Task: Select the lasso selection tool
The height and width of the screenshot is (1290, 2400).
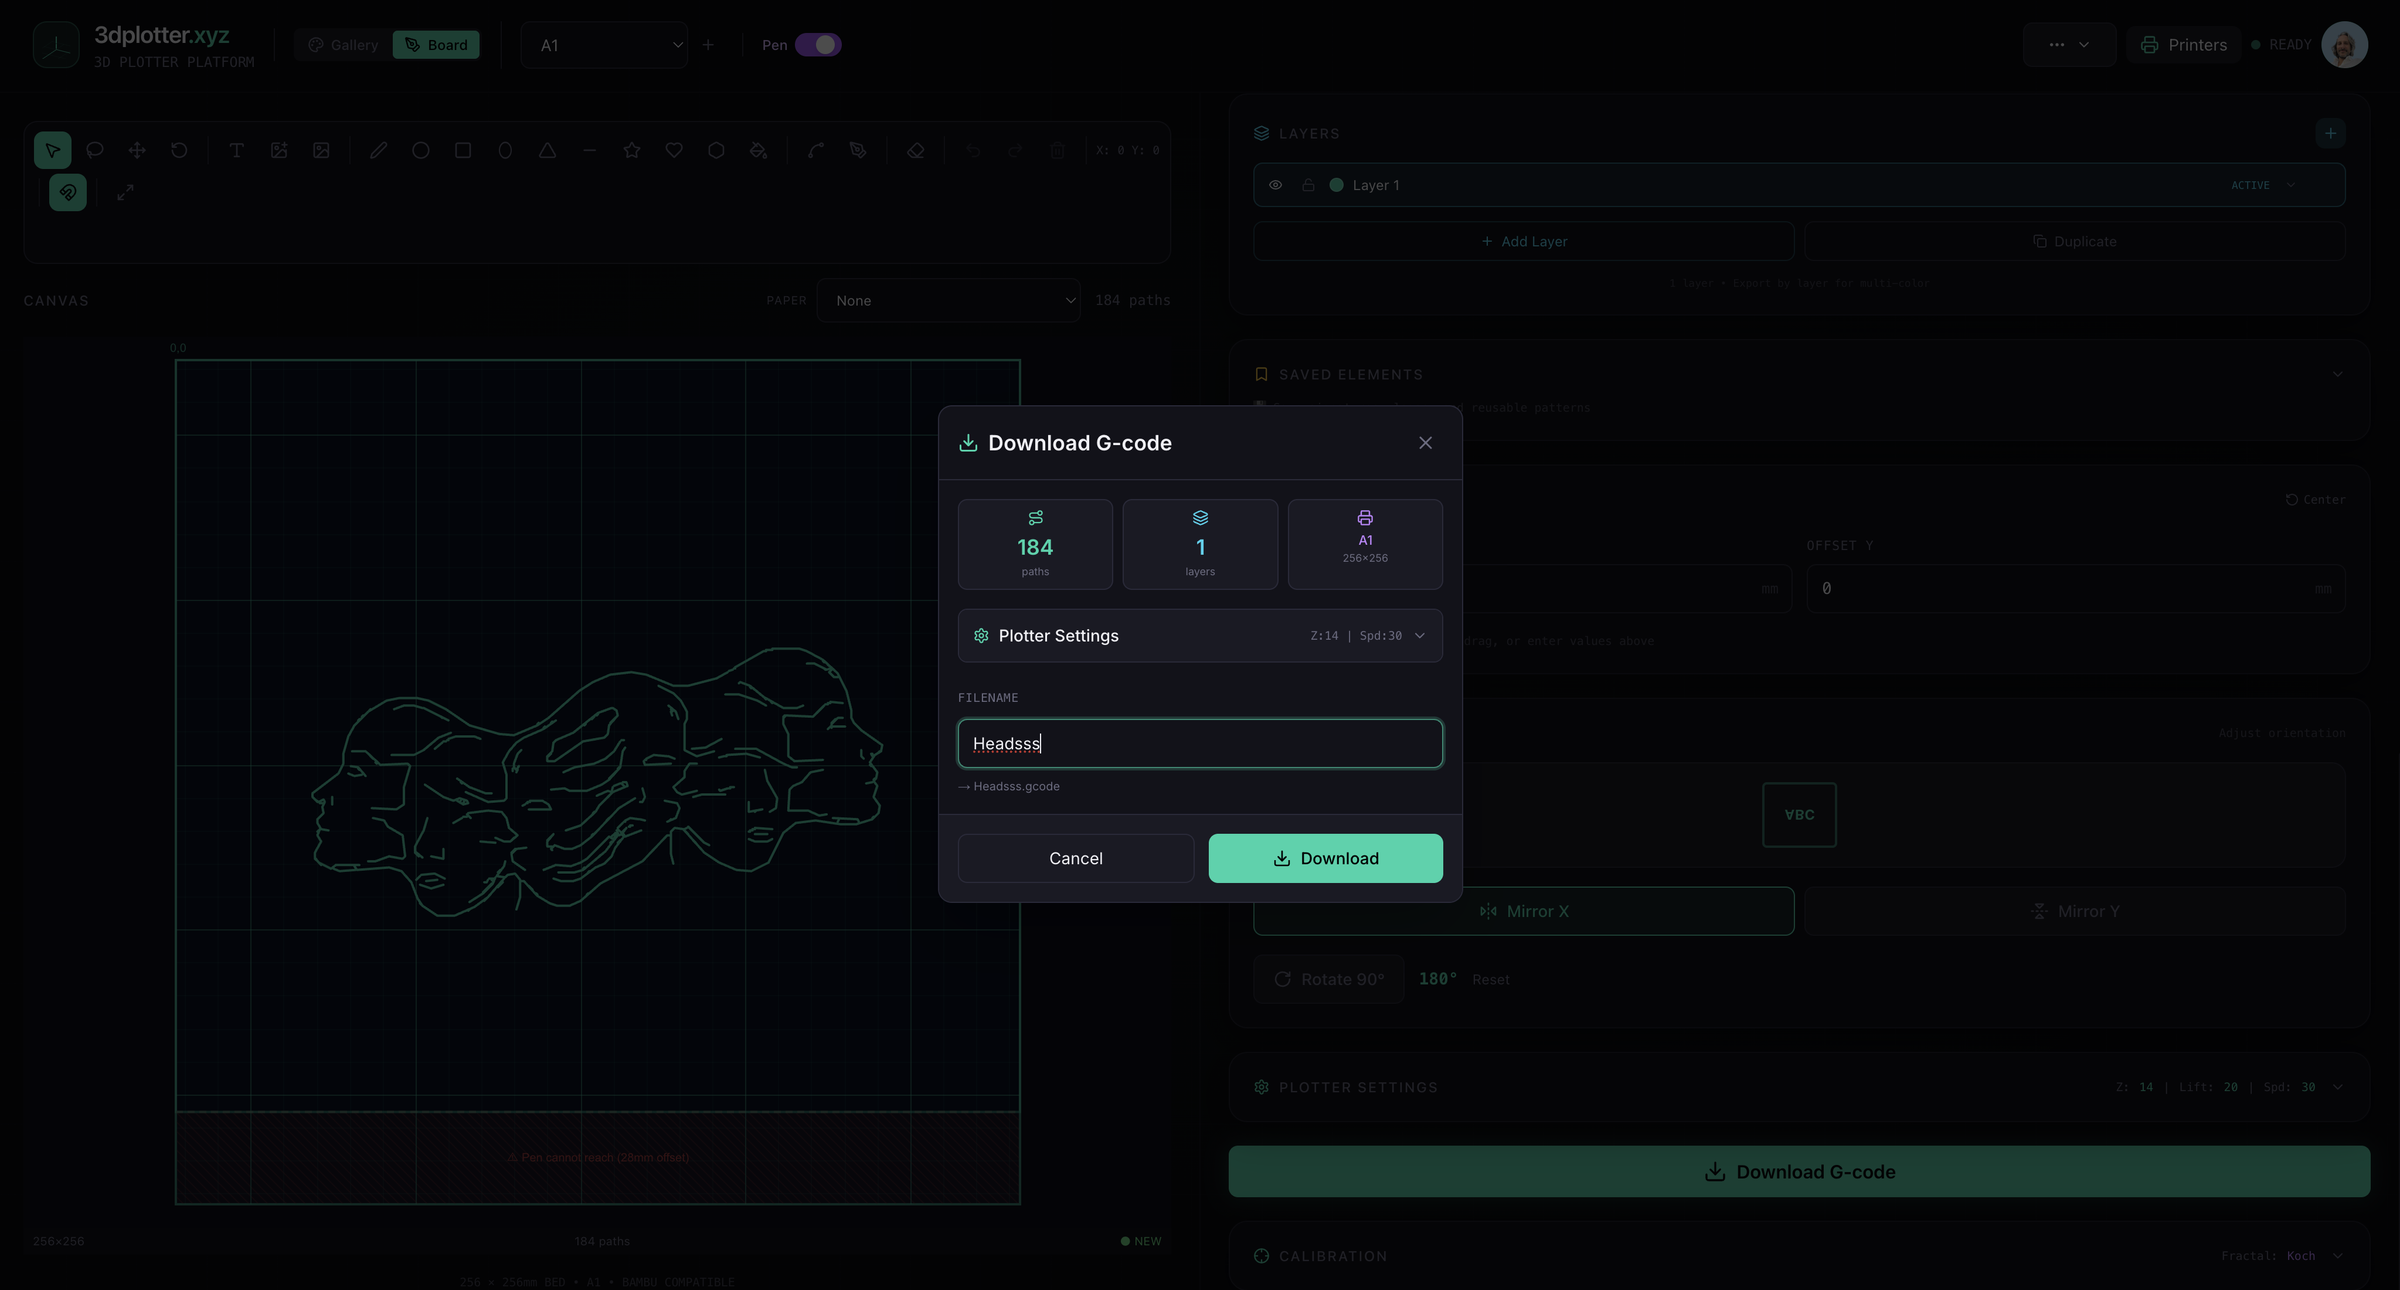Action: 95,150
